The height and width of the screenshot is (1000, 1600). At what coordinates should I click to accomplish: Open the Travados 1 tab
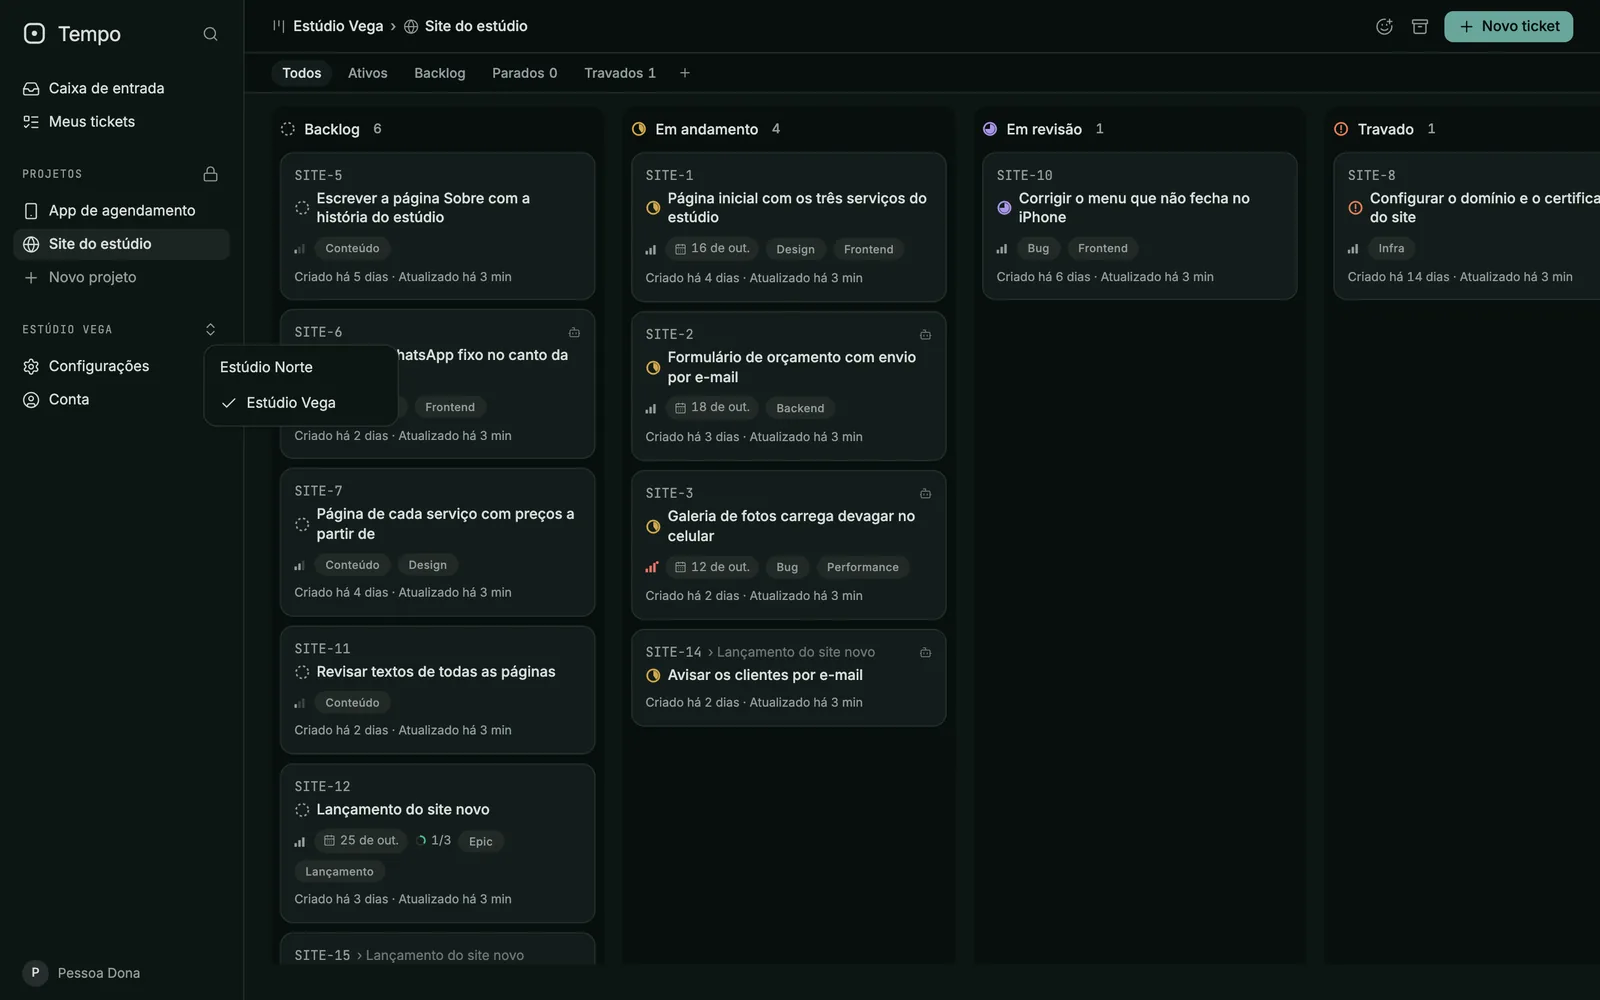(x=620, y=73)
